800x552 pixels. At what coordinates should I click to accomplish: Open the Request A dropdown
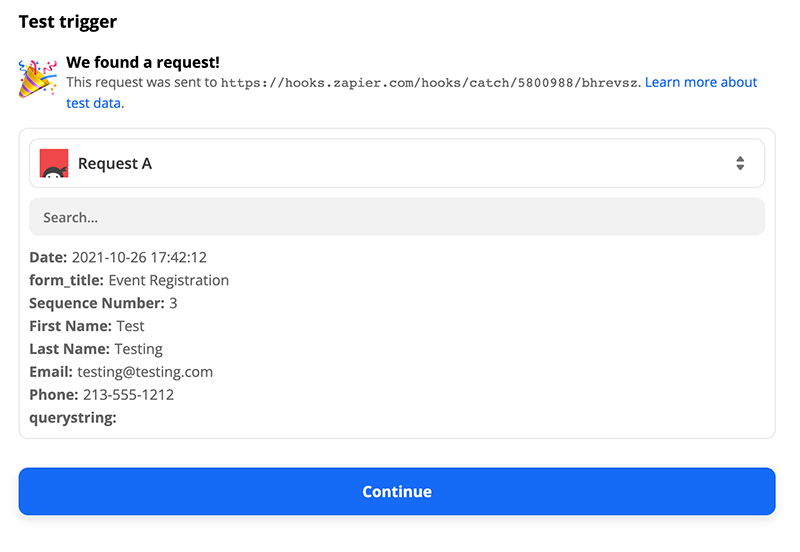point(396,163)
